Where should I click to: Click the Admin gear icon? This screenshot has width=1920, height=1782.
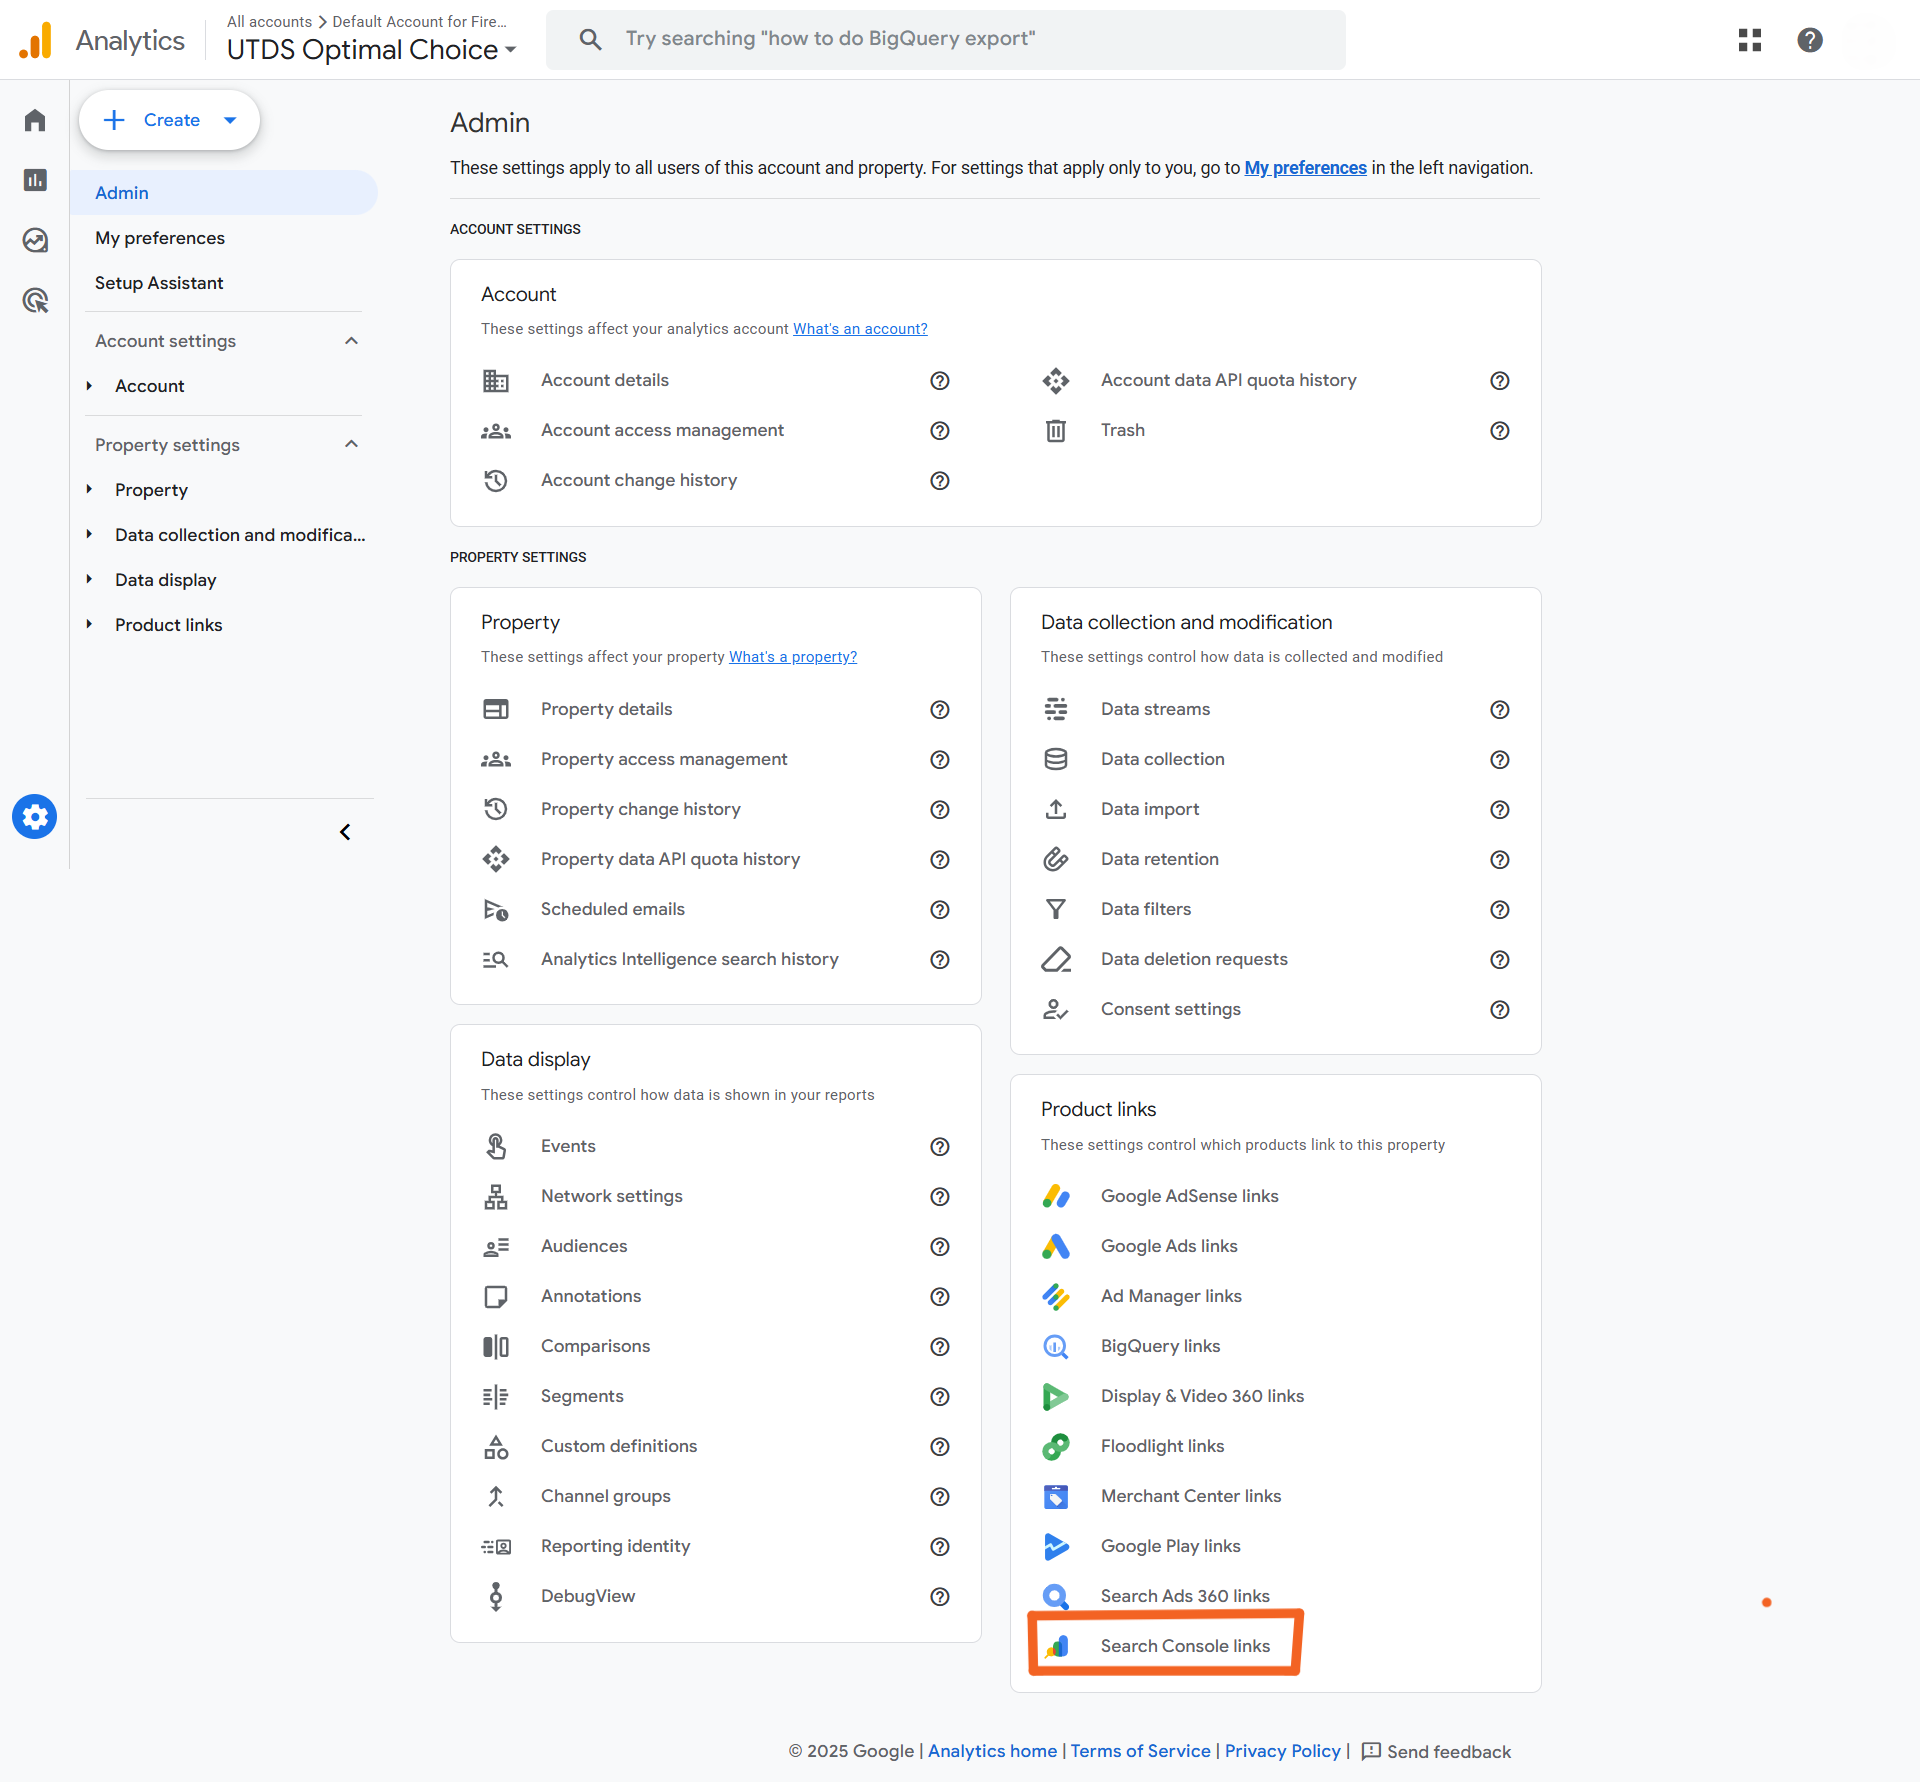[x=35, y=817]
